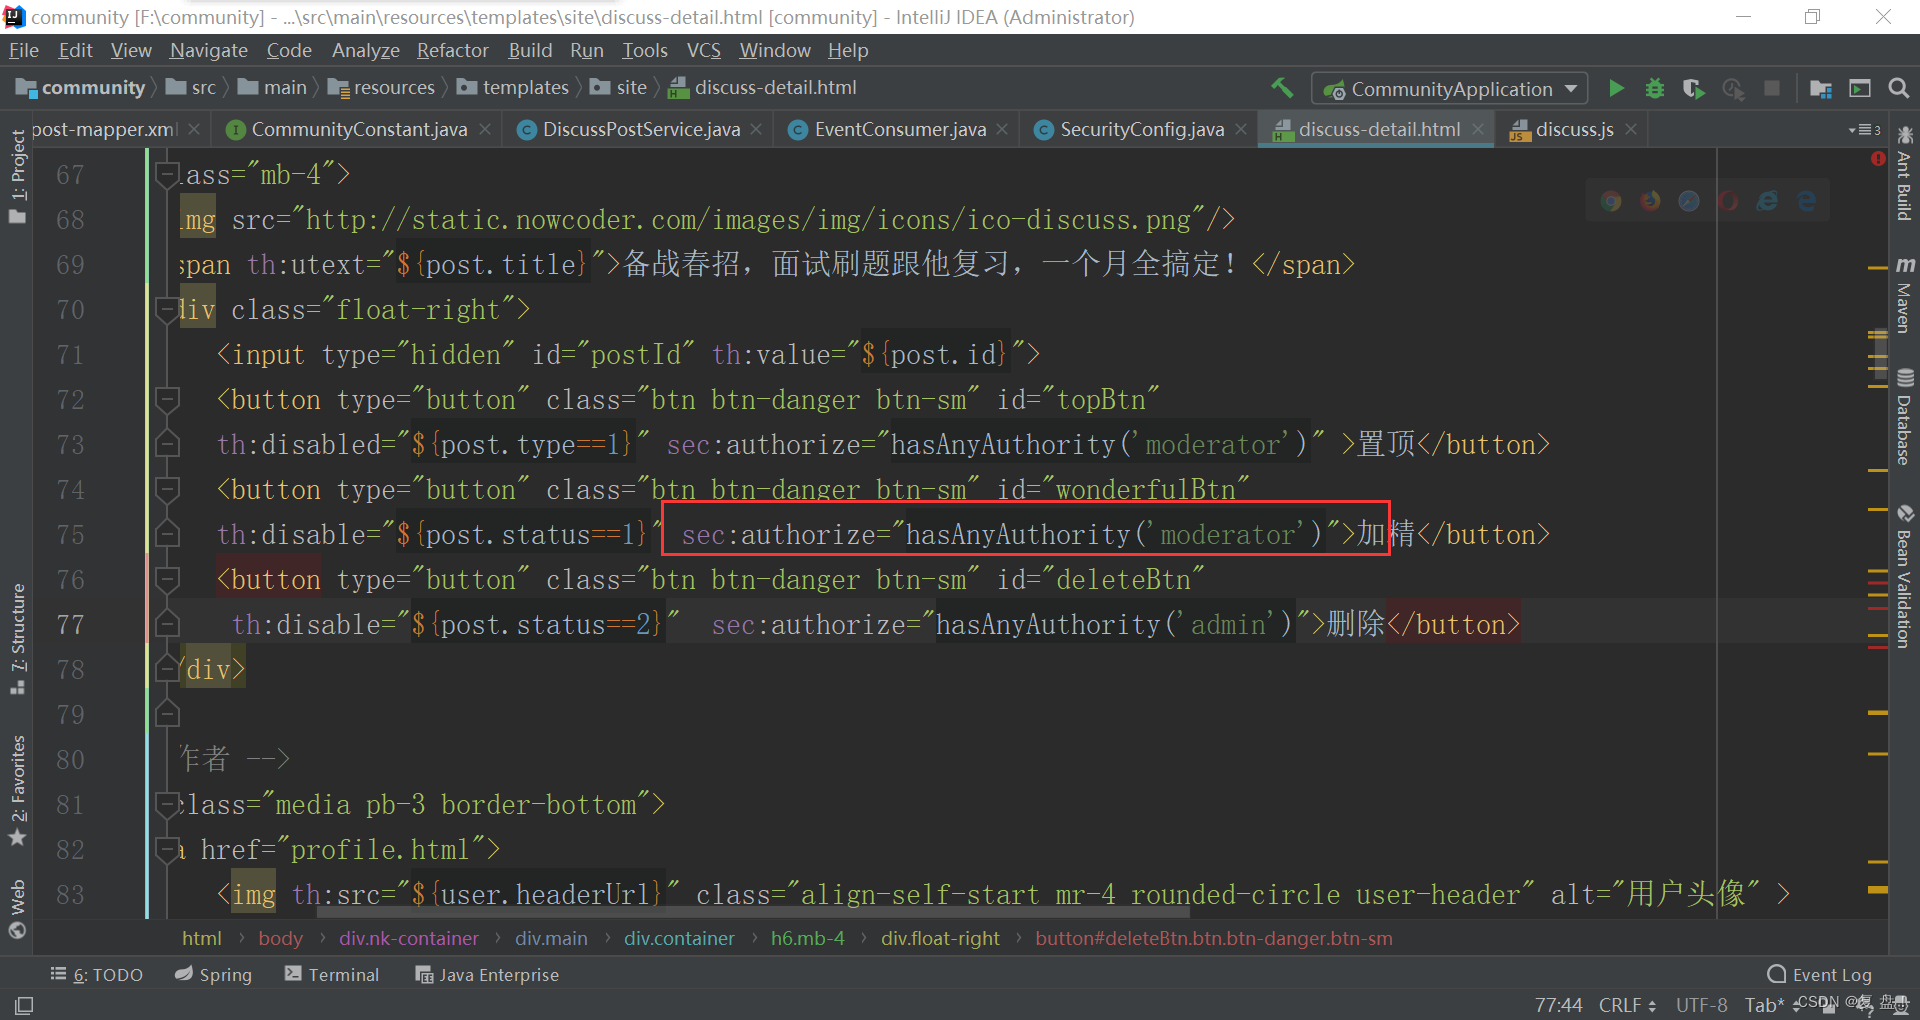Open the Web tool window
The height and width of the screenshot is (1020, 1920).
point(17,908)
